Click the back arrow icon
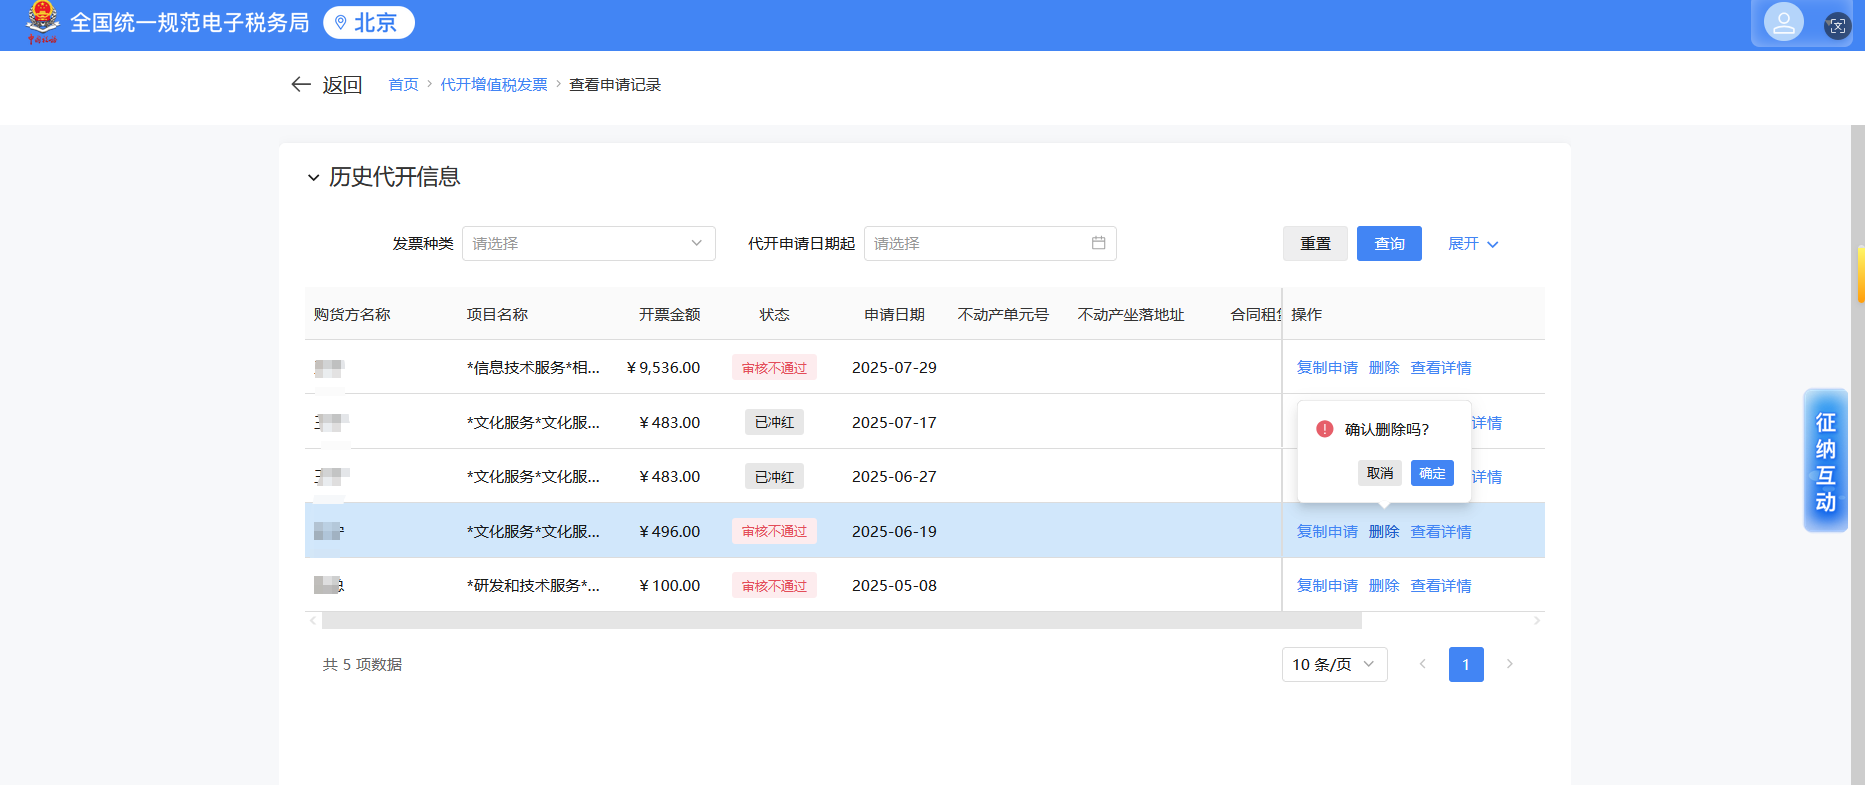 coord(301,85)
